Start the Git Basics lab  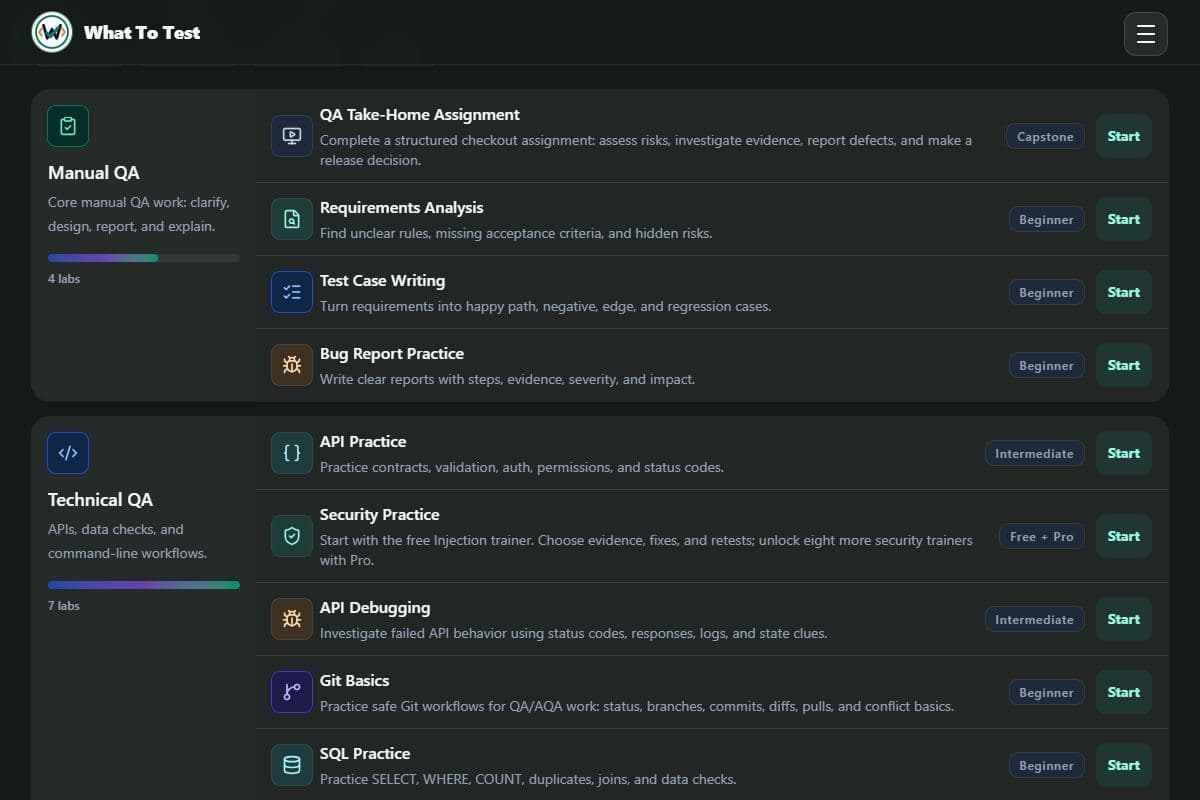pyautogui.click(x=1124, y=692)
